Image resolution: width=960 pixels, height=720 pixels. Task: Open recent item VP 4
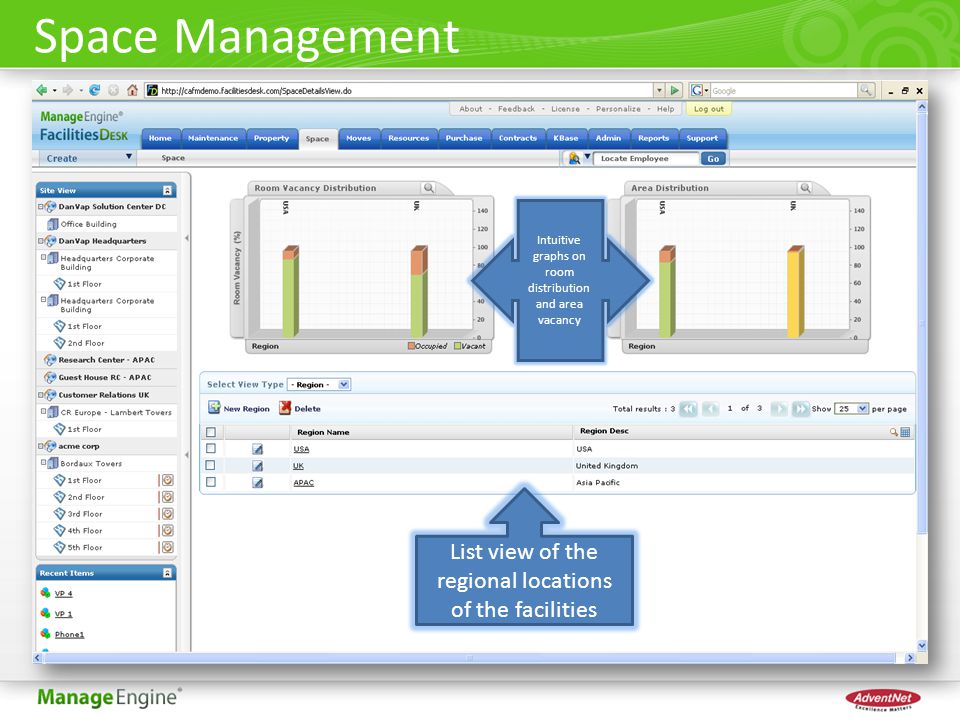[64, 594]
